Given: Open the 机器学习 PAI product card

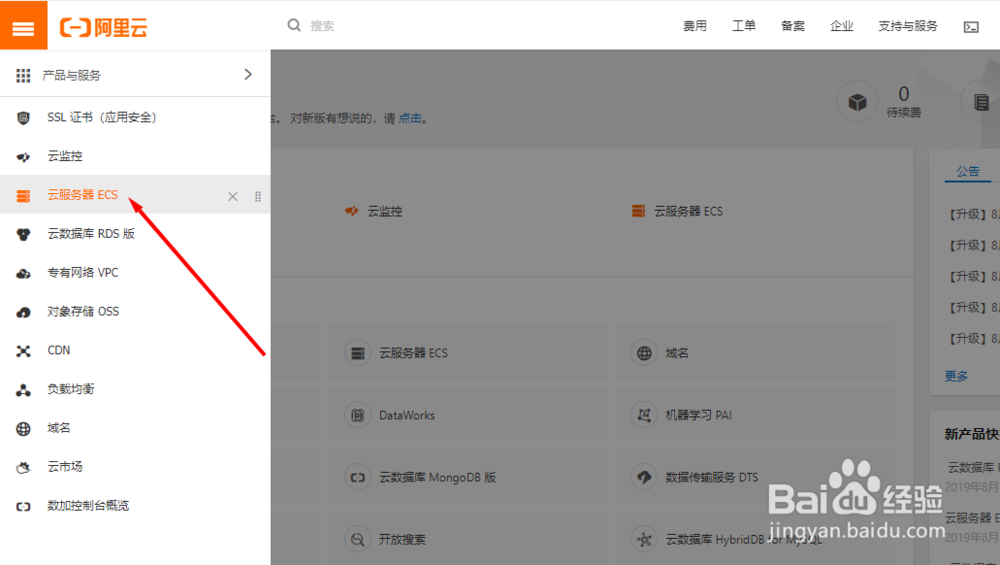Looking at the screenshot, I should click(754, 416).
